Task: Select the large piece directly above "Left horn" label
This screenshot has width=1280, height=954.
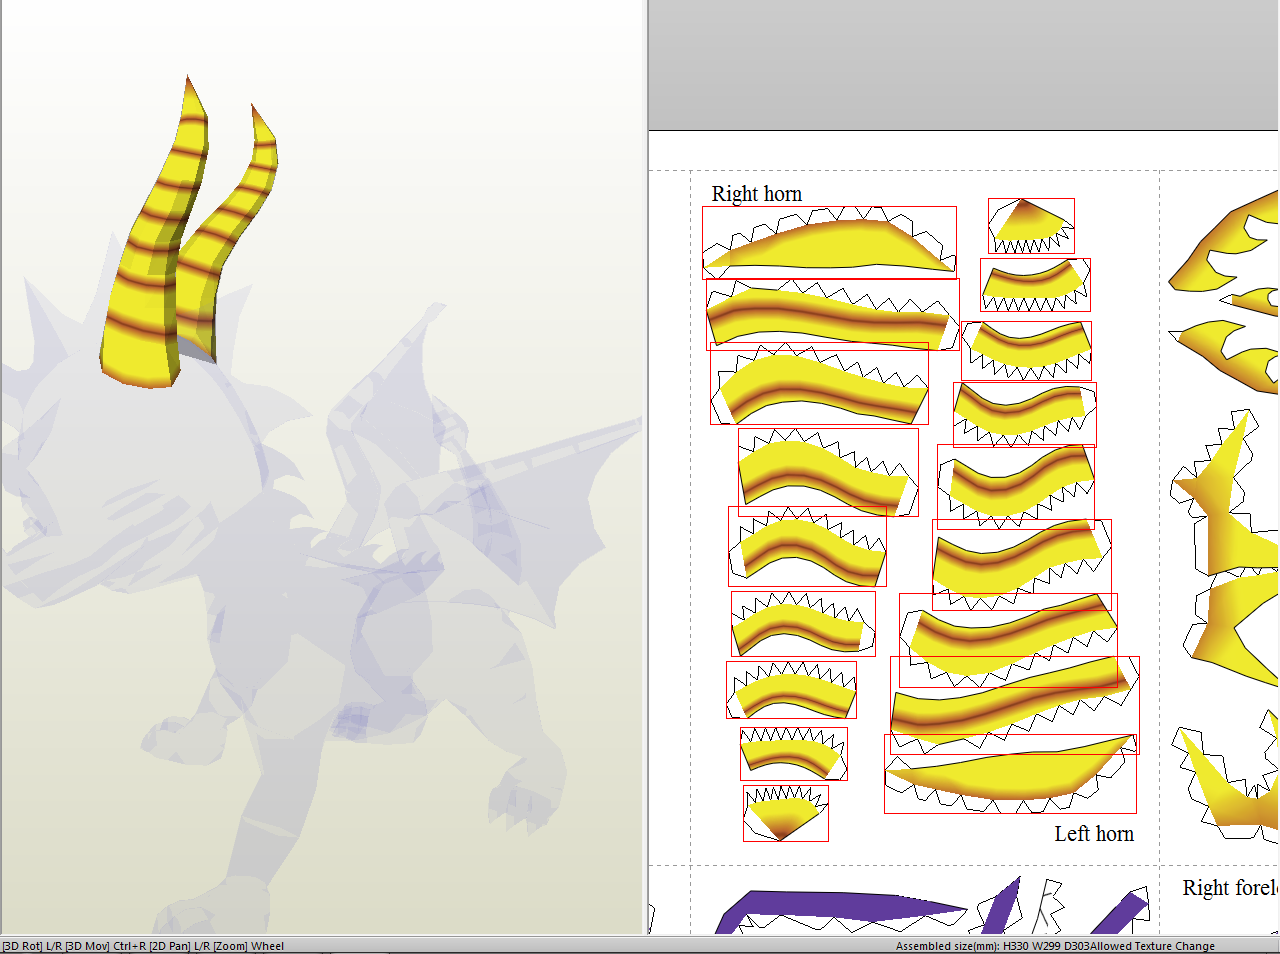Action: (1010, 773)
